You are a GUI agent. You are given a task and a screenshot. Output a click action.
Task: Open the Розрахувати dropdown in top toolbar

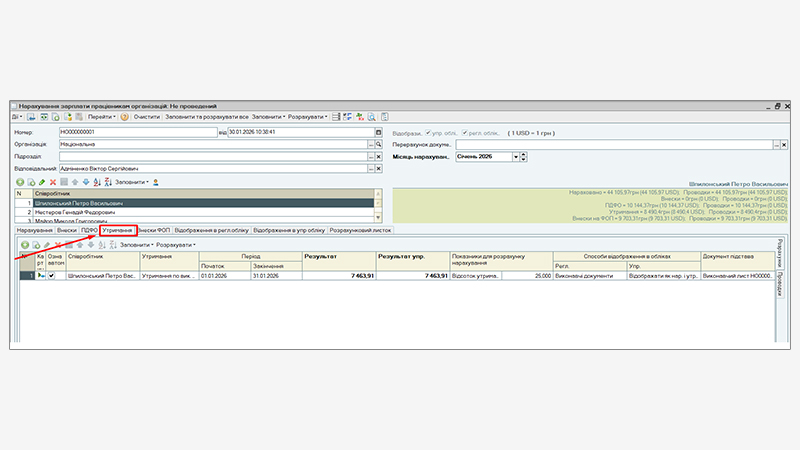coord(313,117)
